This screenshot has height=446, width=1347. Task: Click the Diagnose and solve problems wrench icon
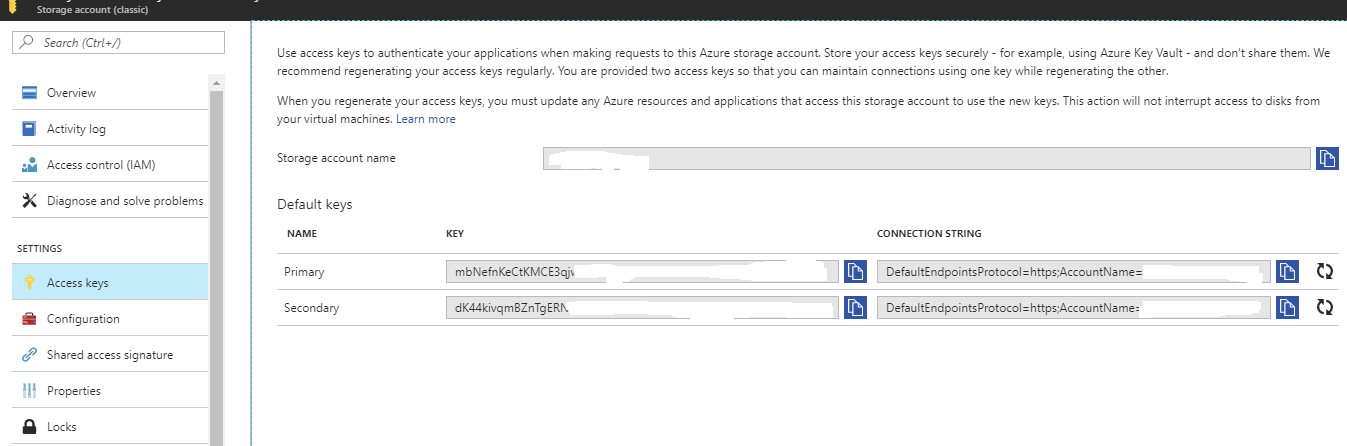29,201
